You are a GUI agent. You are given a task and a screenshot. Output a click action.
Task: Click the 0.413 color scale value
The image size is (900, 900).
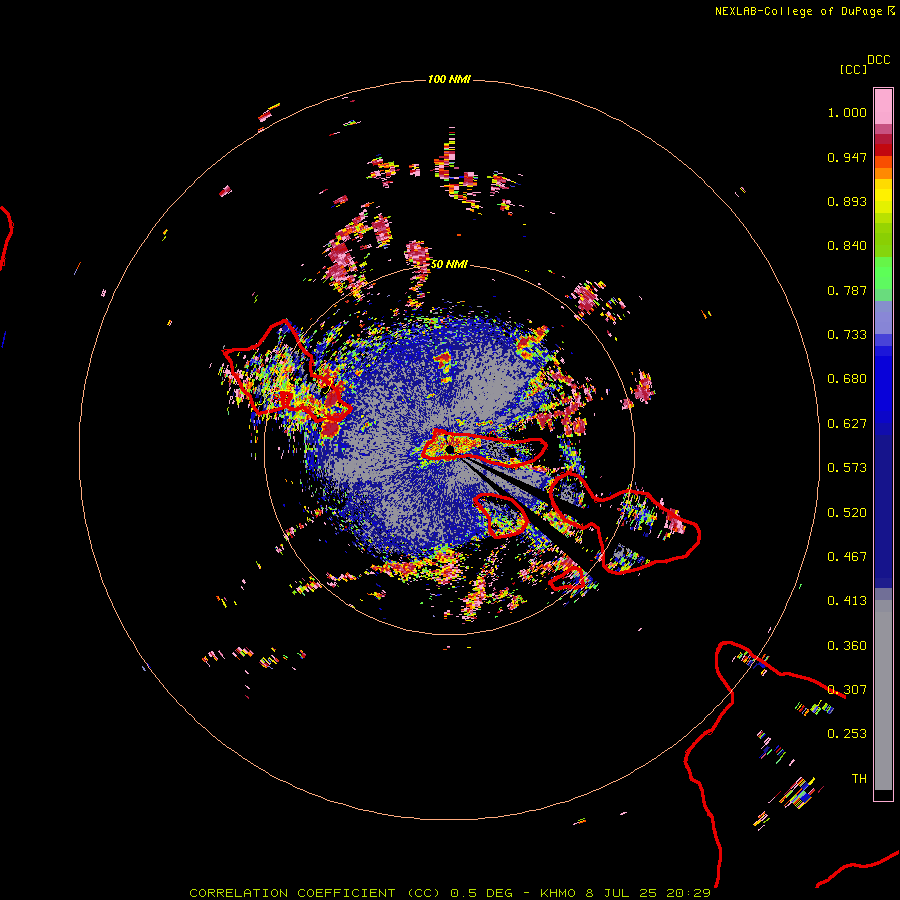[x=847, y=601]
